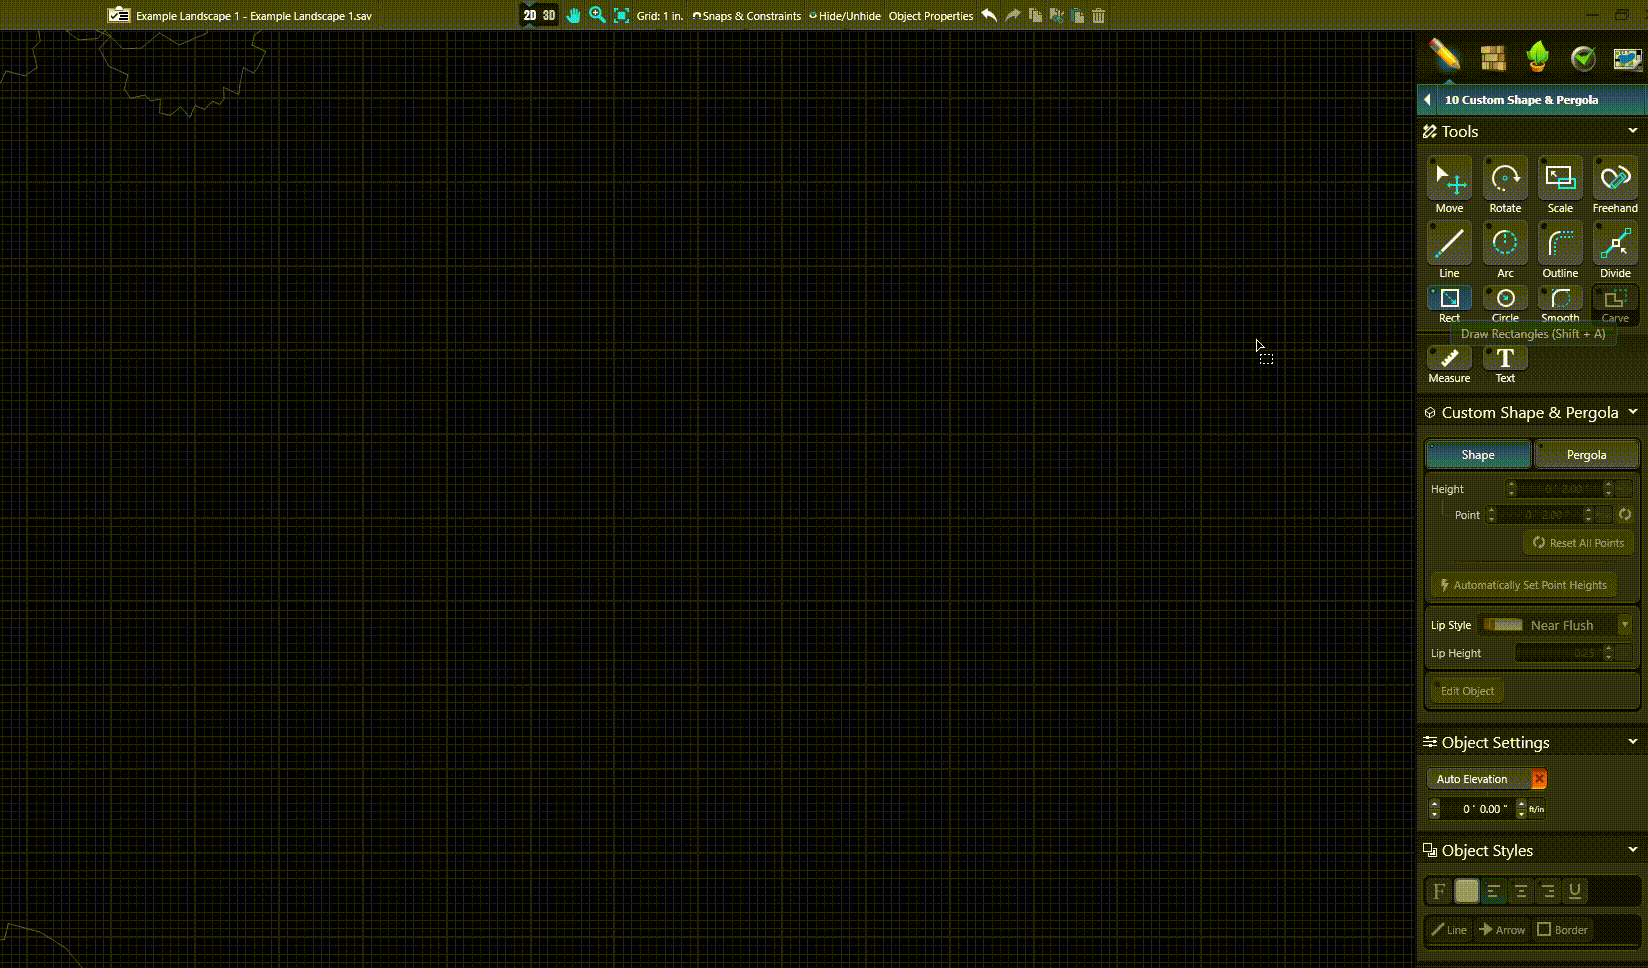Image resolution: width=1648 pixels, height=968 pixels.
Task: Open Hide/Unhide menu
Action: (x=845, y=16)
